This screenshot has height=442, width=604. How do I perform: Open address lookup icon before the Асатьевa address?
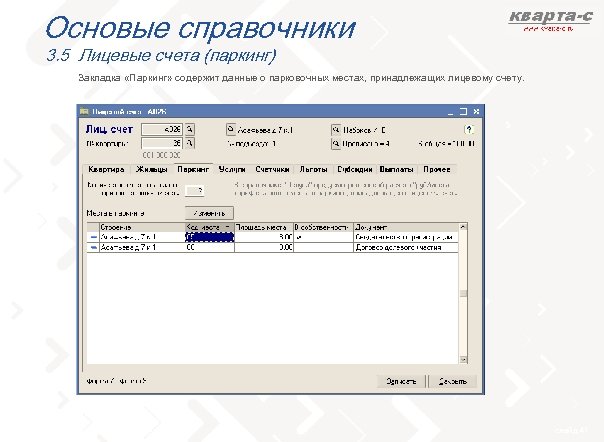pos(230,130)
